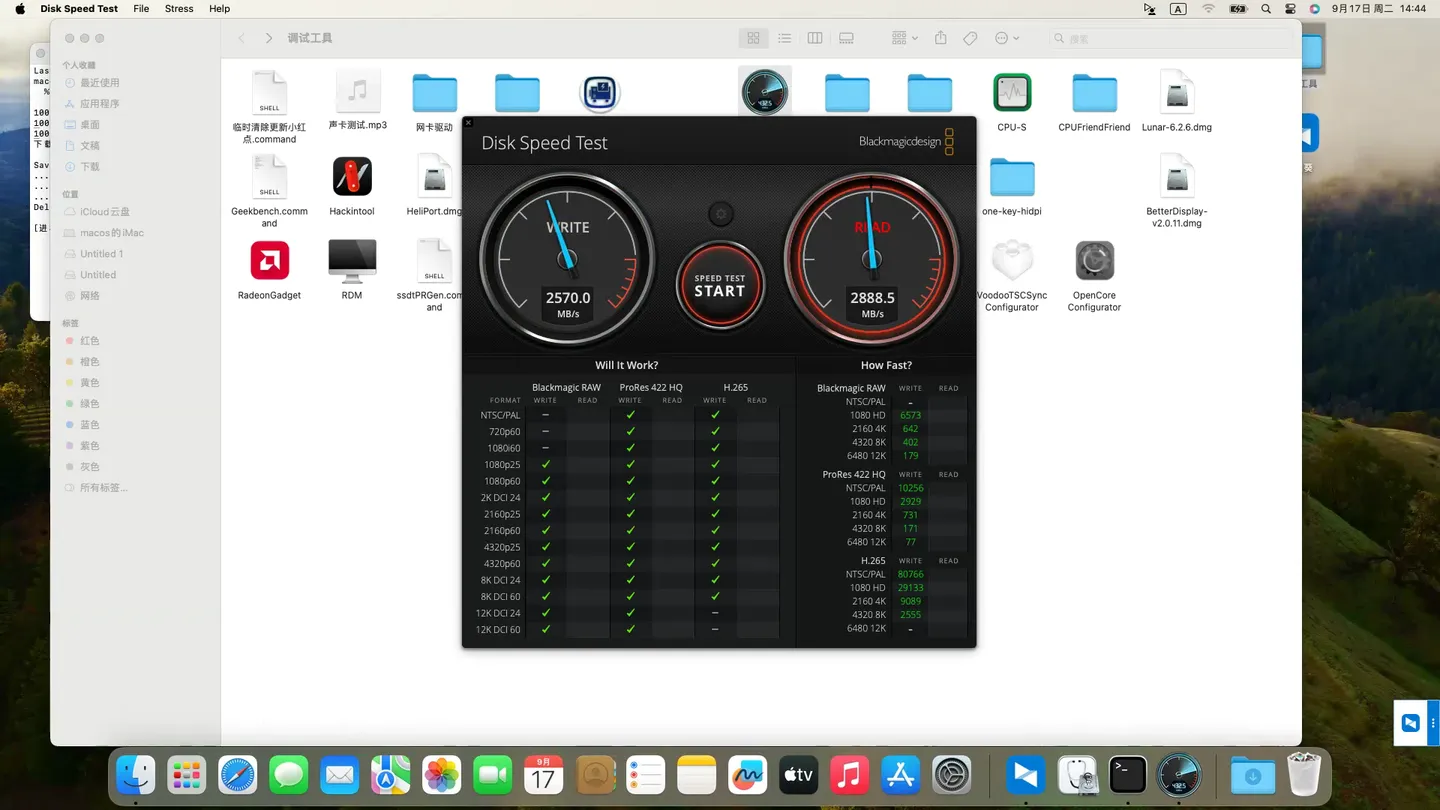The image size is (1440, 810).
Task: Launch Safari from the Dock
Action: (237, 774)
